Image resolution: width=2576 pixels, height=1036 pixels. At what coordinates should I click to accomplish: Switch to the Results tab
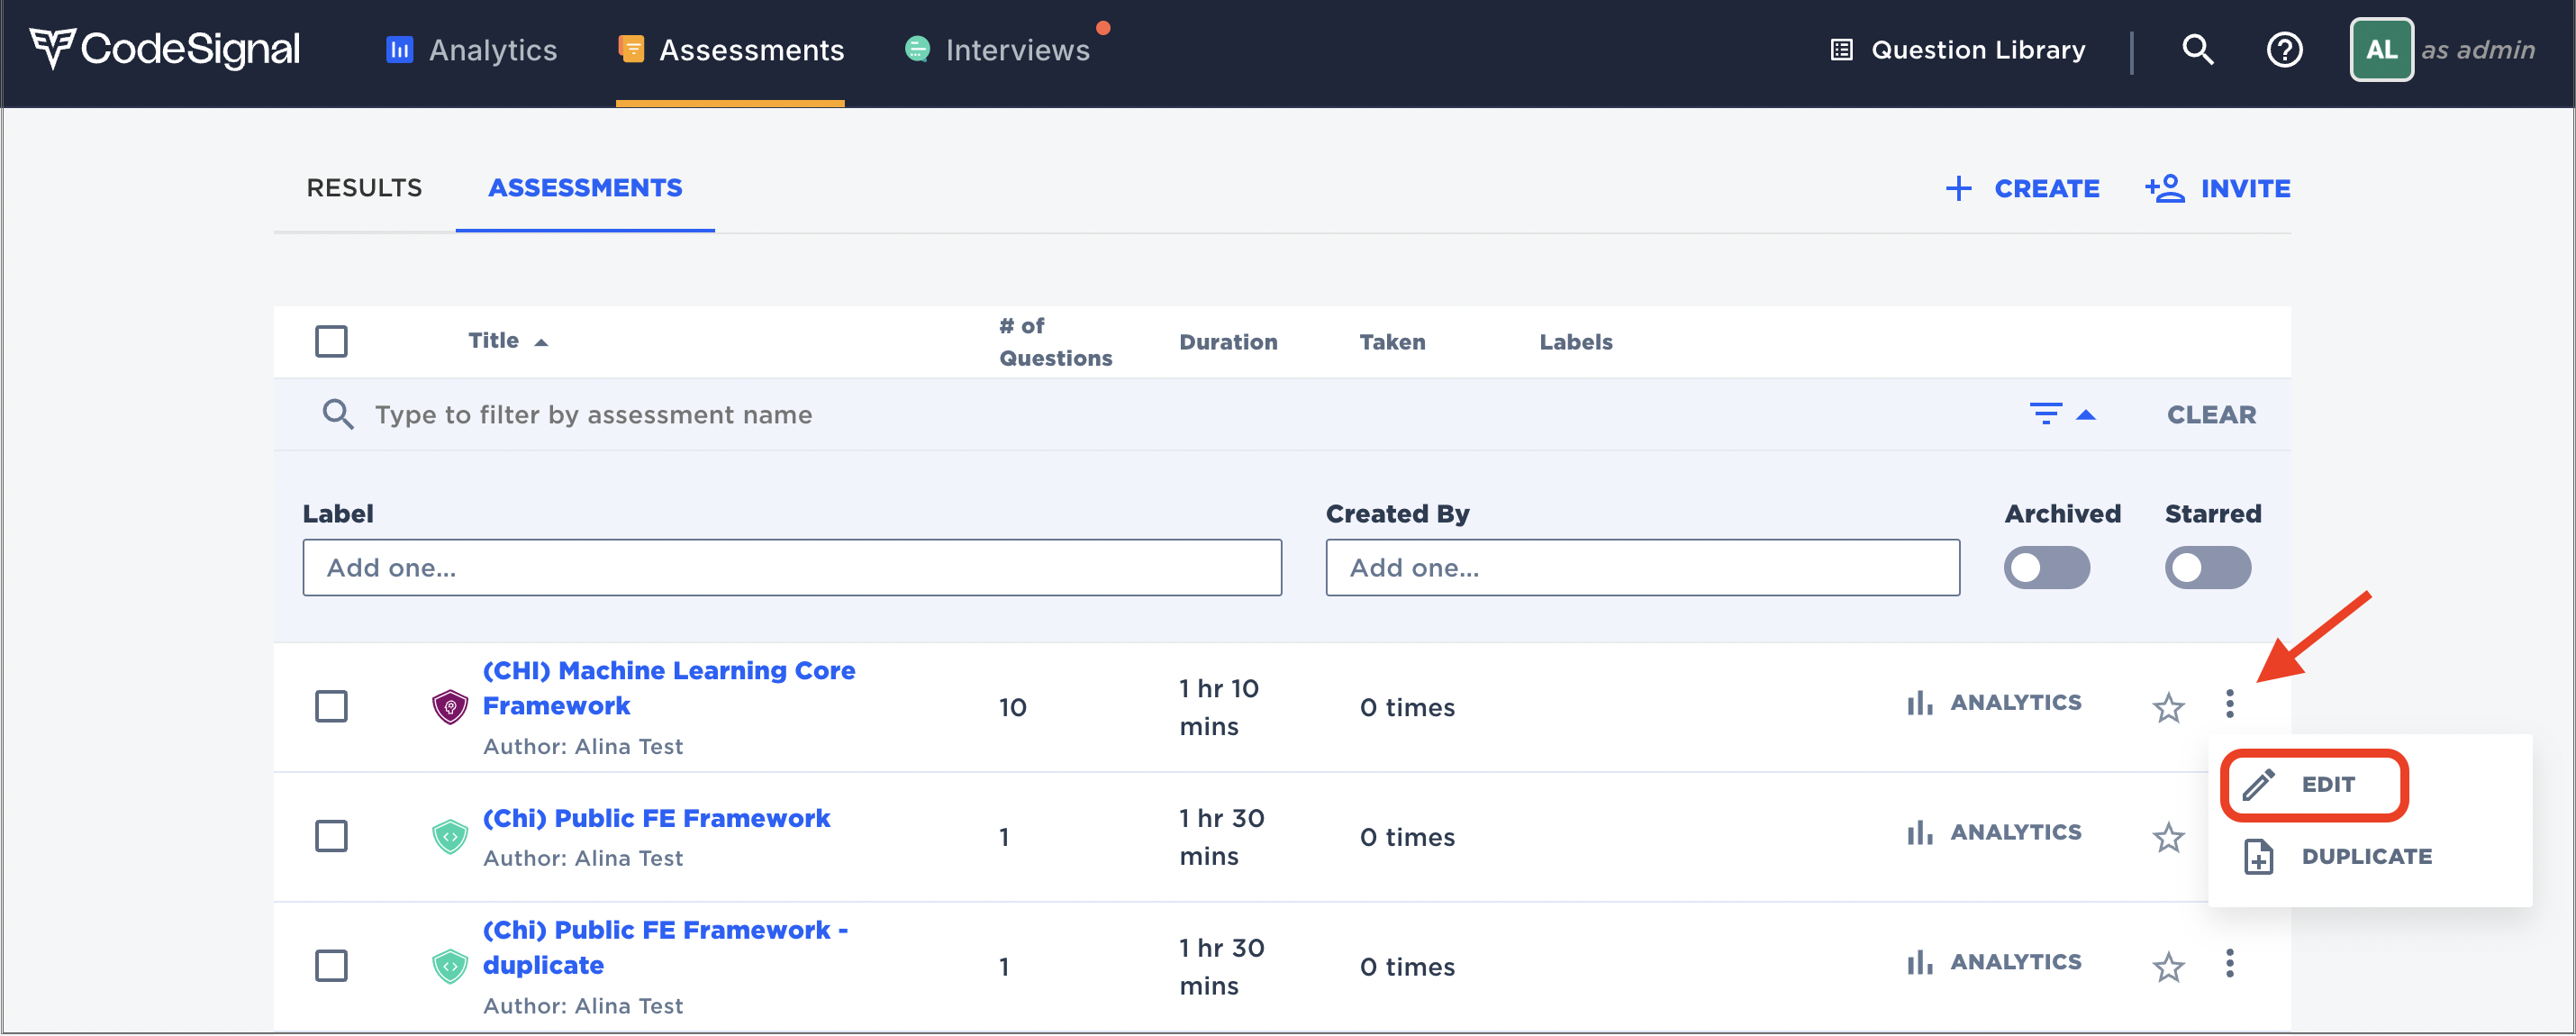[x=364, y=188]
